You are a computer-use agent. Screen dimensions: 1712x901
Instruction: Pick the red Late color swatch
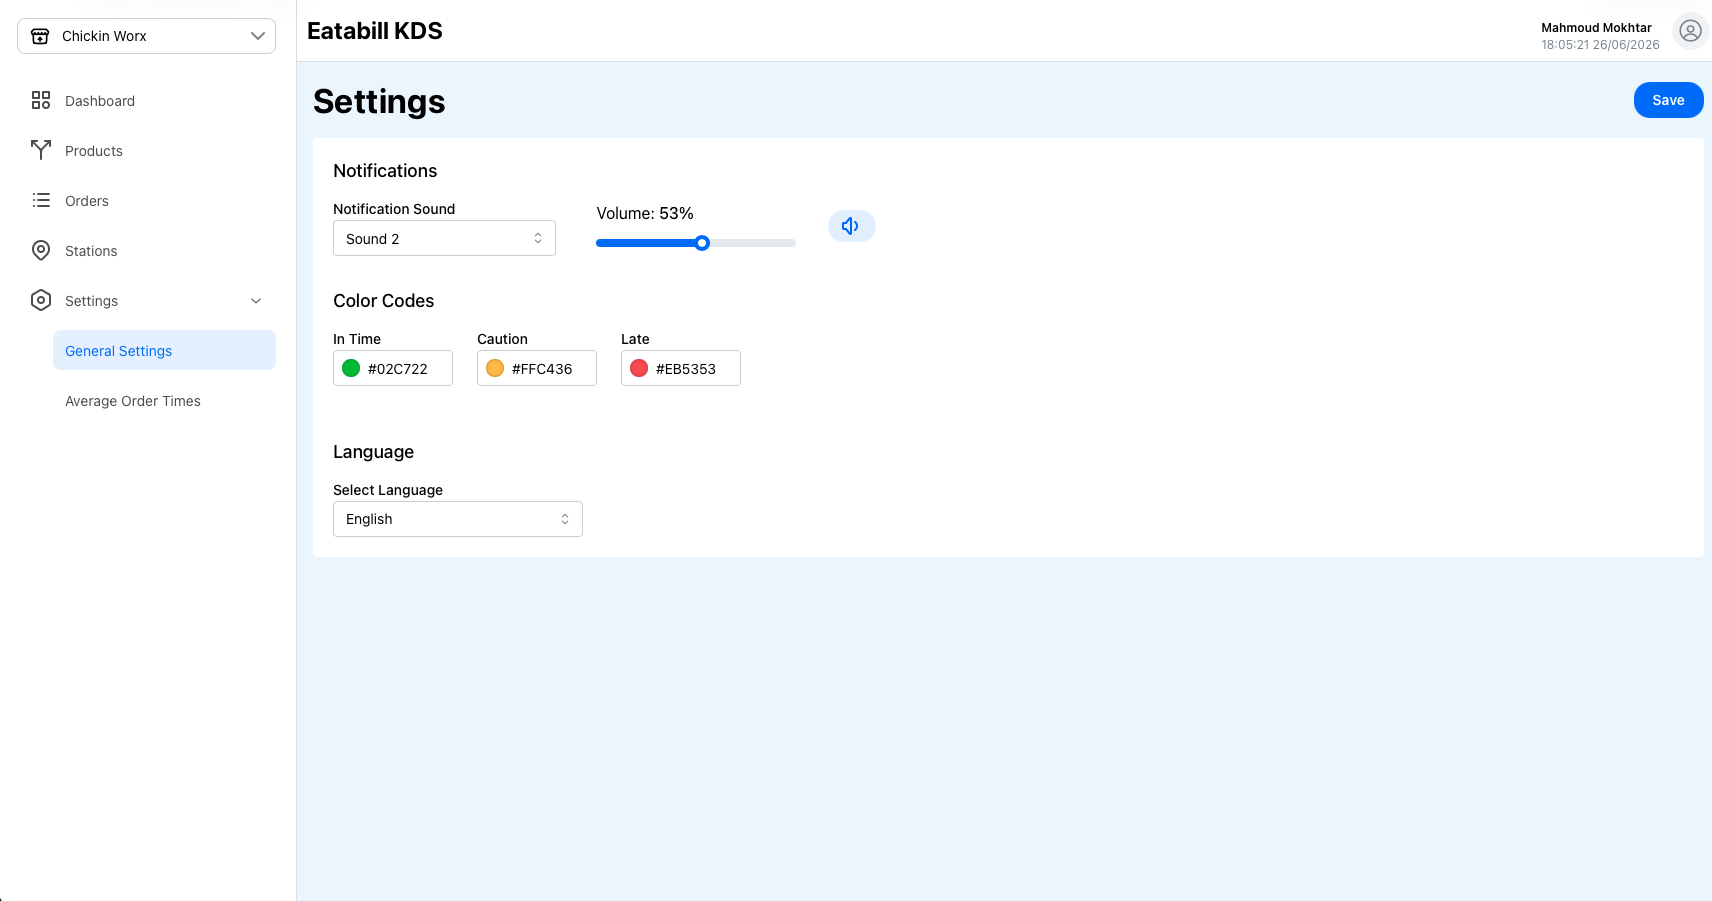coord(639,368)
